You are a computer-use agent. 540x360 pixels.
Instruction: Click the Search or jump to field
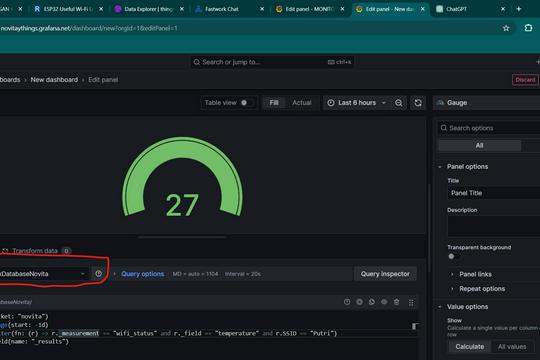(272, 62)
